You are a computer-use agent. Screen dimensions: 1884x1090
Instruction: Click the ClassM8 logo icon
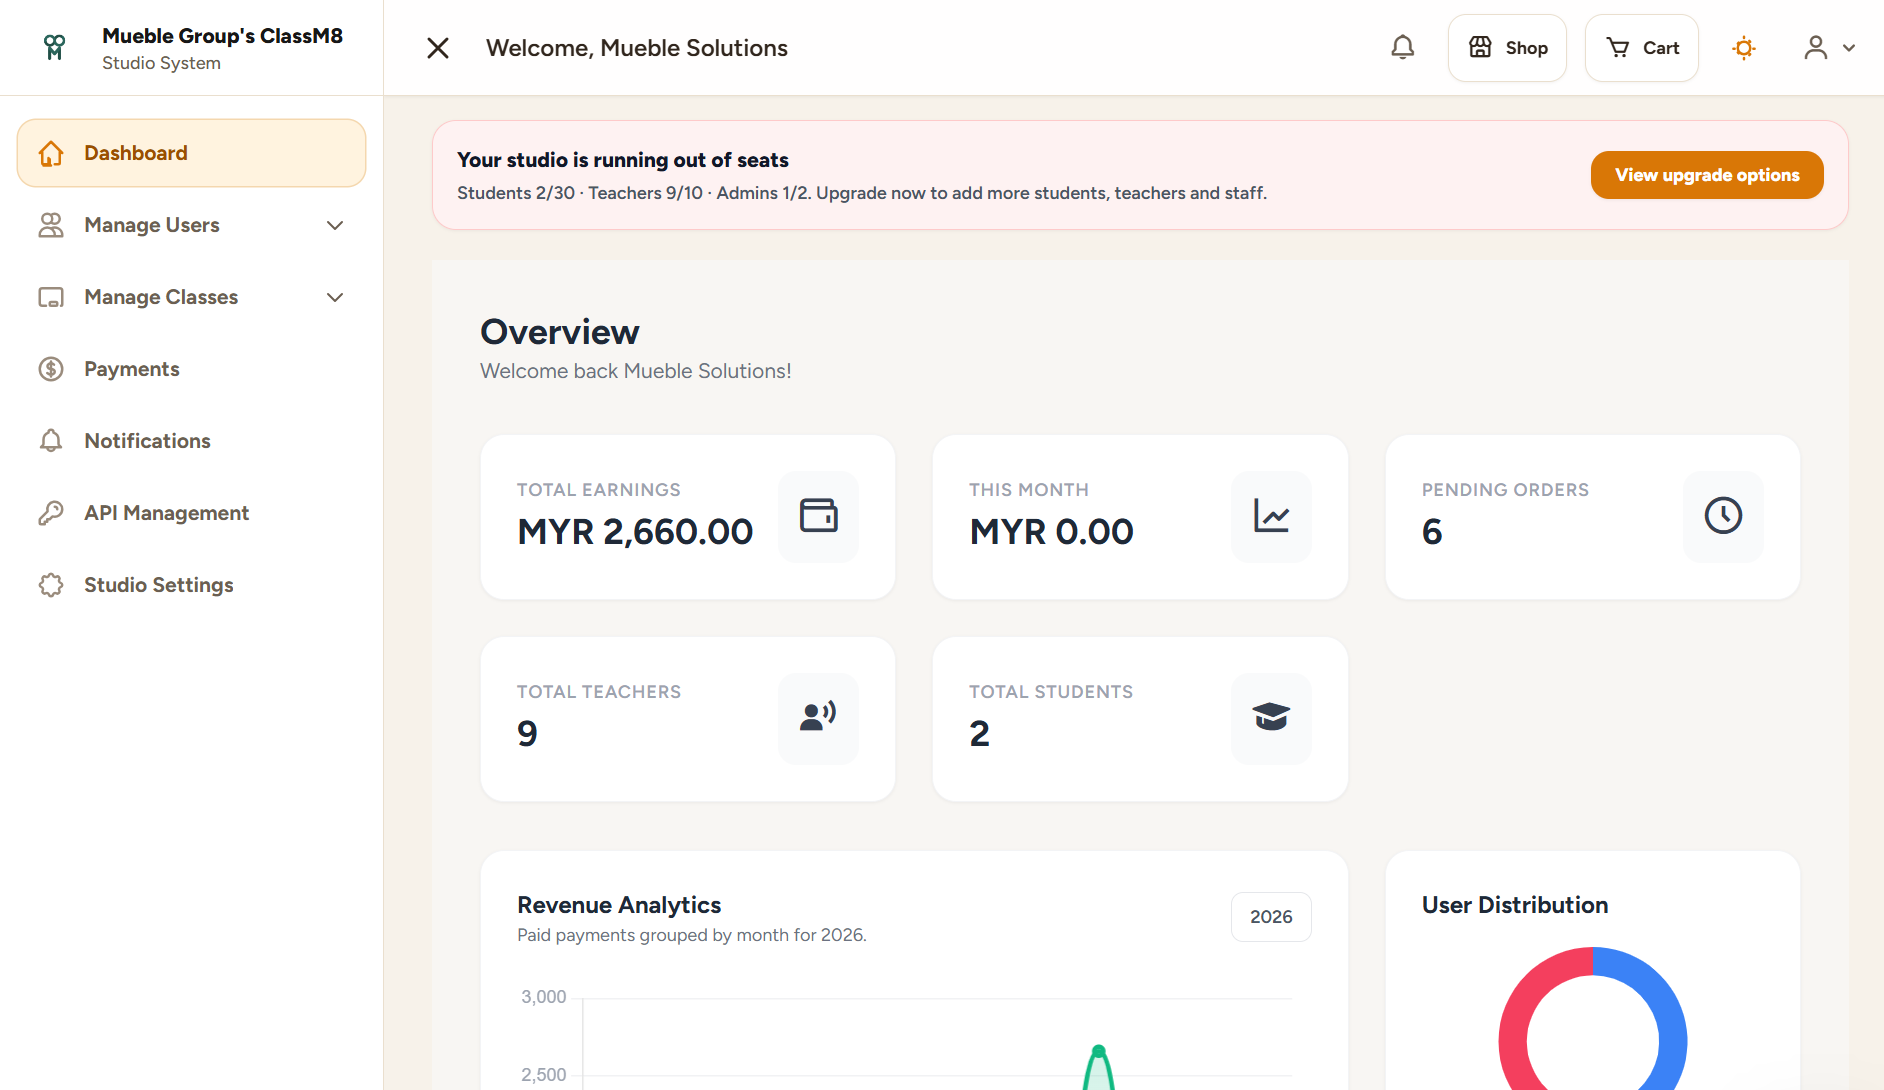(54, 47)
